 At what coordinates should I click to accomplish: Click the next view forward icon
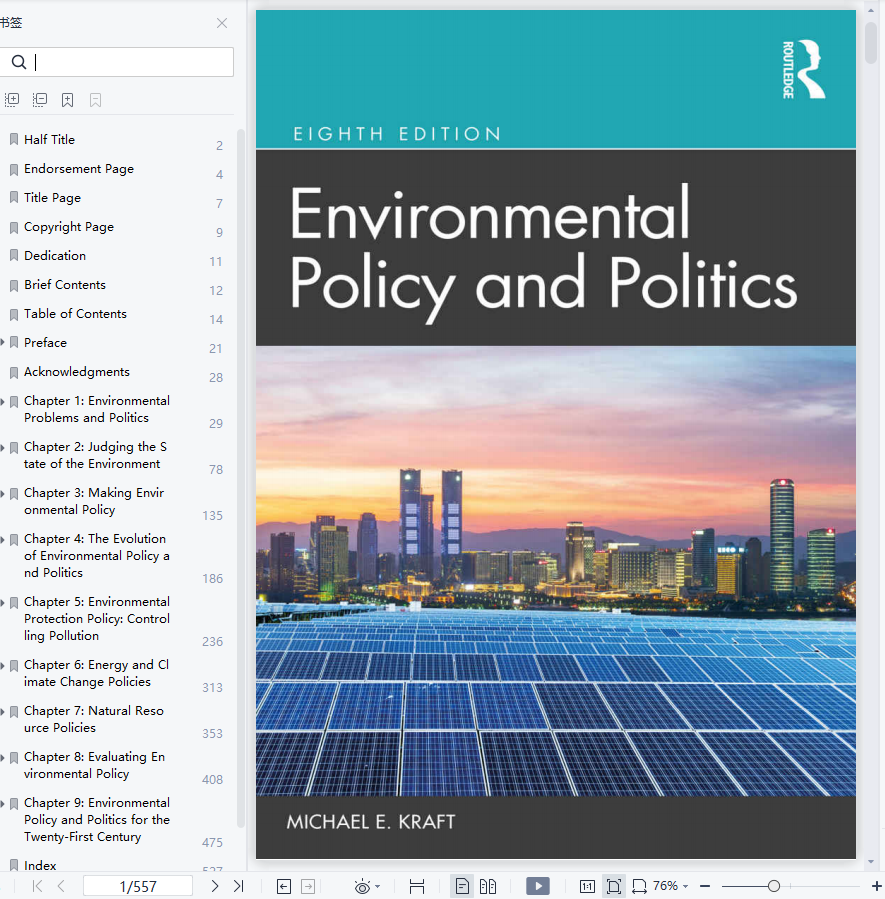[x=308, y=886]
